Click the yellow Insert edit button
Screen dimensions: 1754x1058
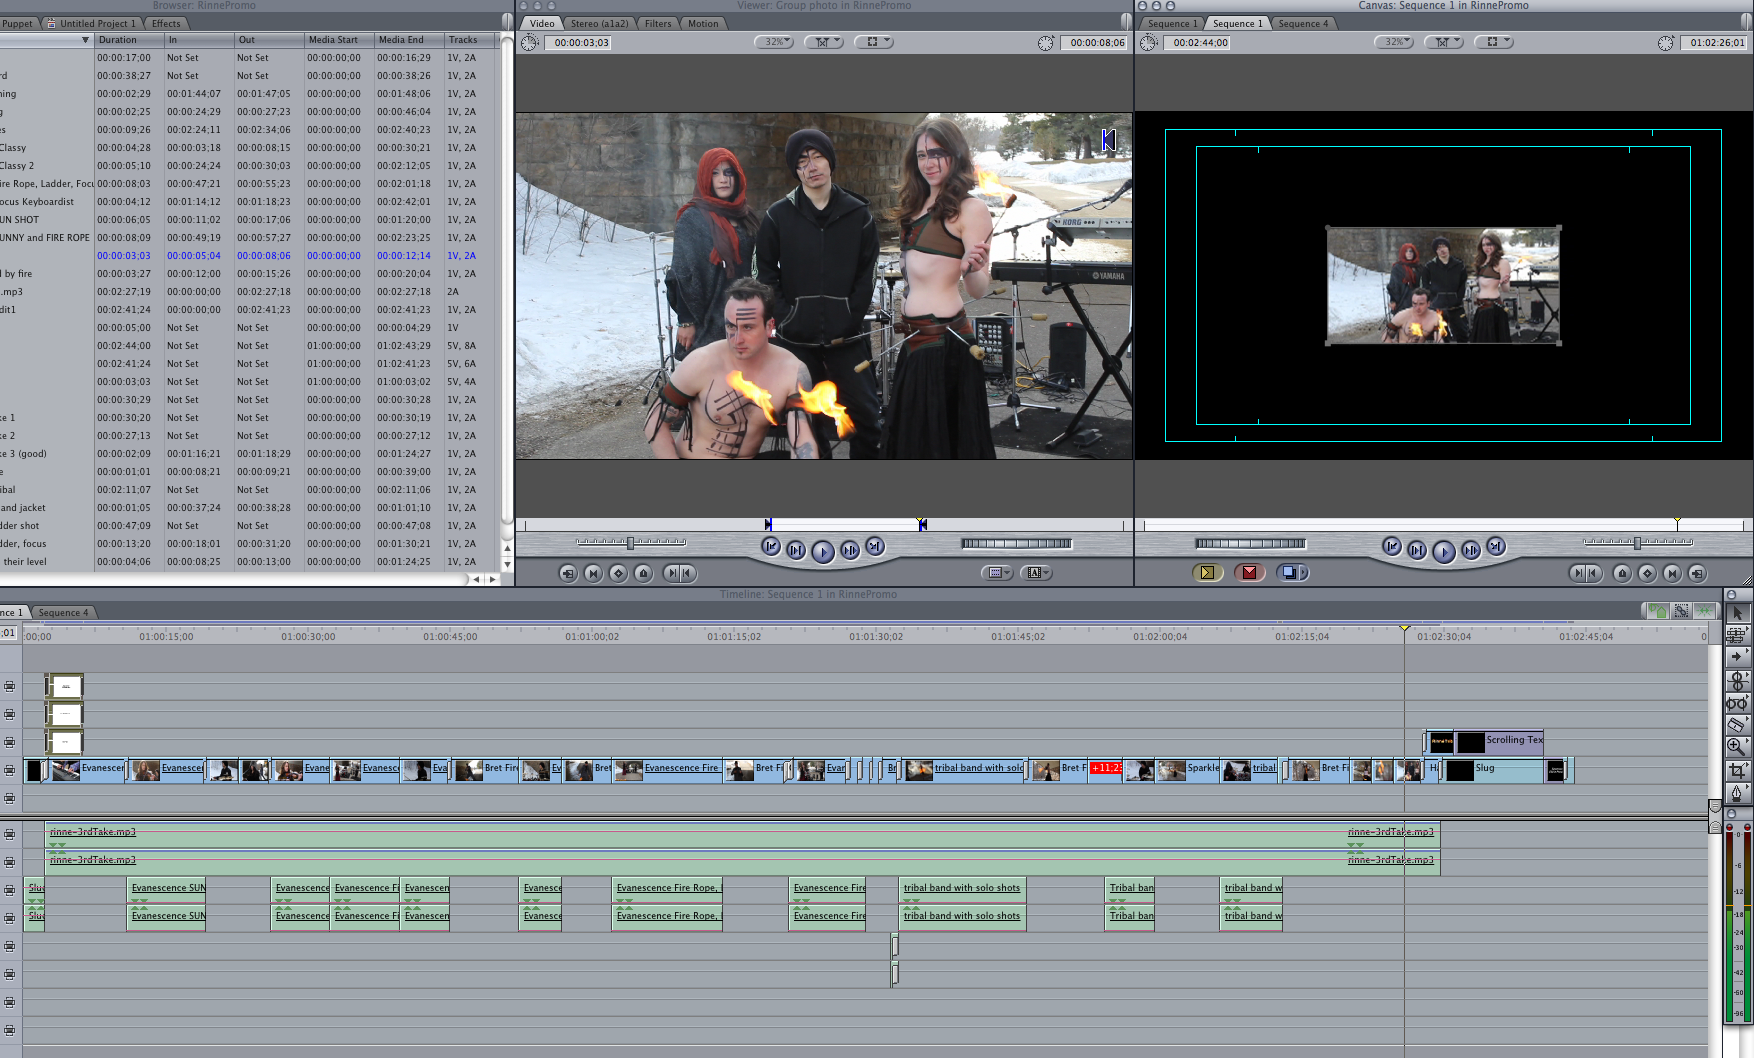1207,573
